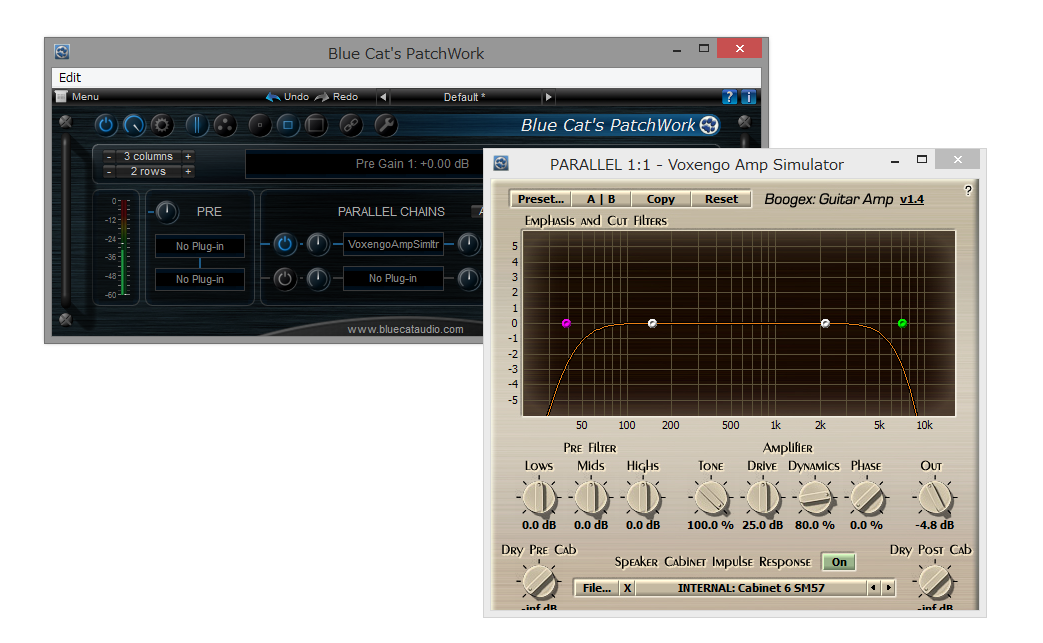Open the VoxengoAmpSimltr plug-in slot

[x=393, y=244]
